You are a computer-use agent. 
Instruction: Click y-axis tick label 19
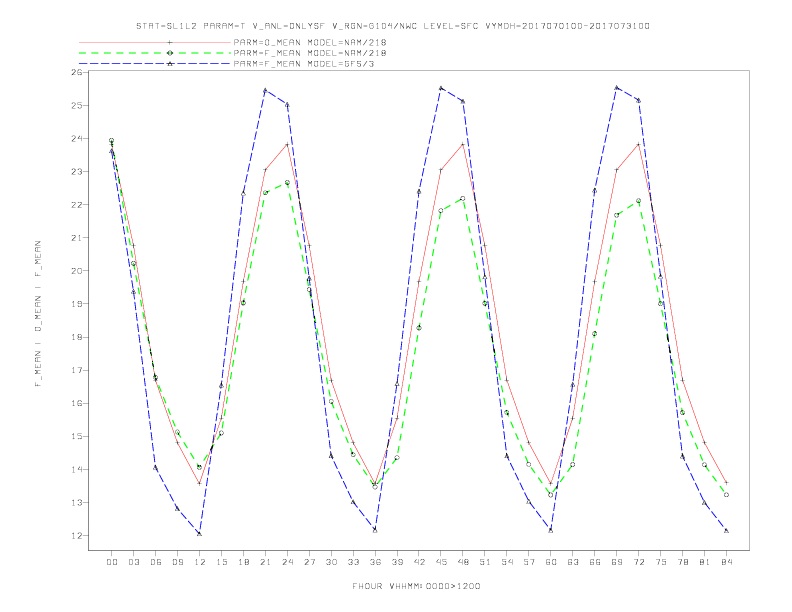[76, 304]
